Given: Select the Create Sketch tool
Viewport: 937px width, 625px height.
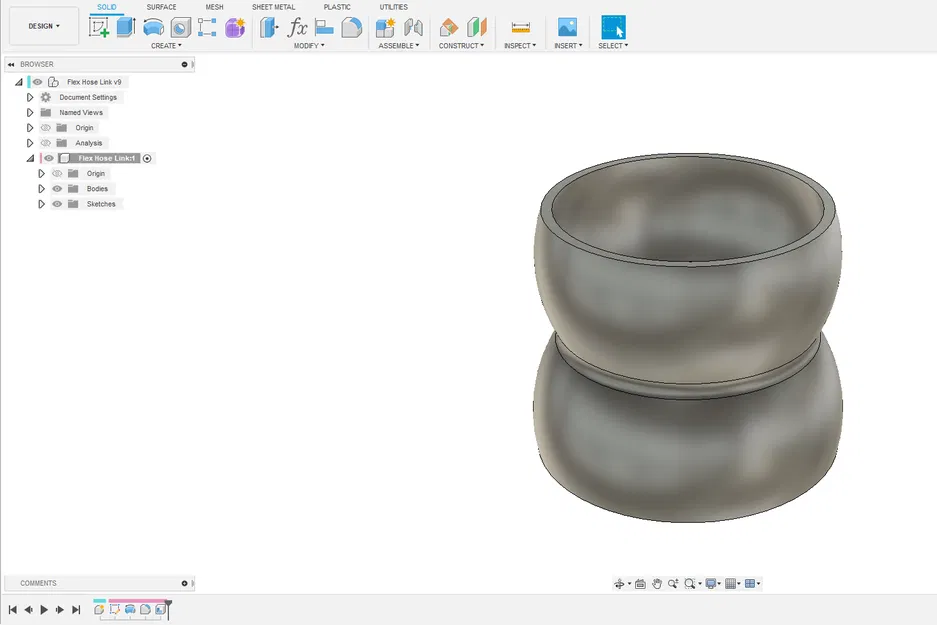Looking at the screenshot, I should point(99,25).
